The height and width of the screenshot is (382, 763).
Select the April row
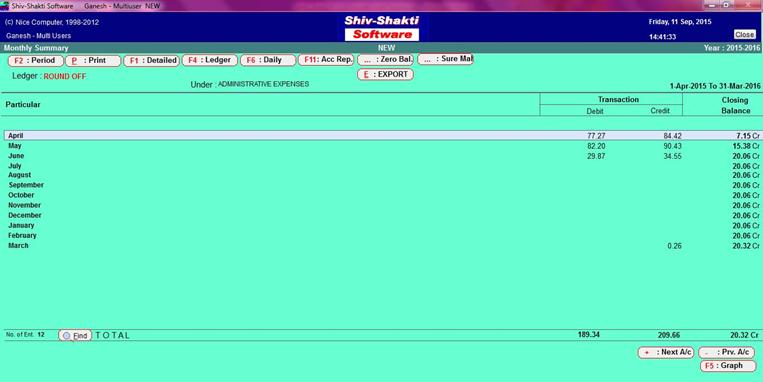382,136
